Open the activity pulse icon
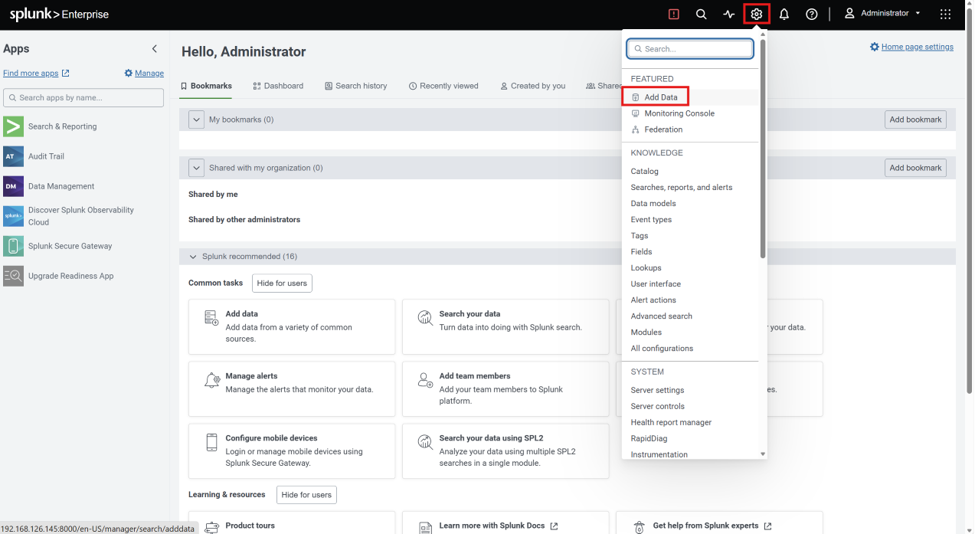 (x=729, y=14)
